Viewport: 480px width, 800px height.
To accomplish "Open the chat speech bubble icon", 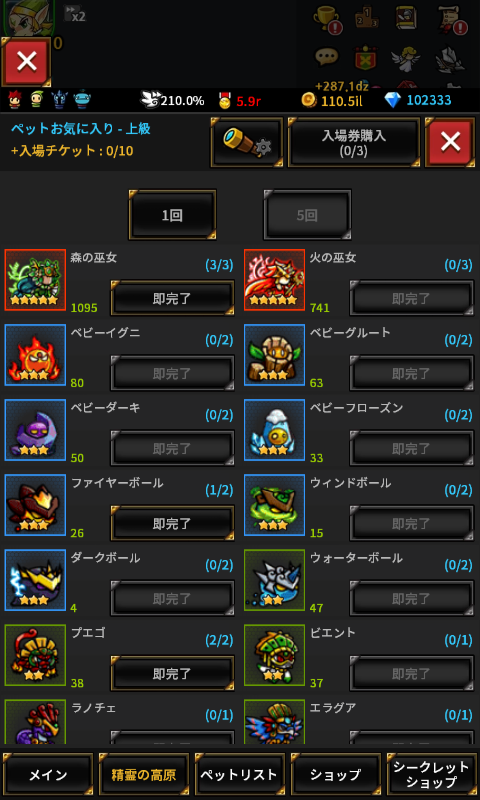I will [326, 58].
